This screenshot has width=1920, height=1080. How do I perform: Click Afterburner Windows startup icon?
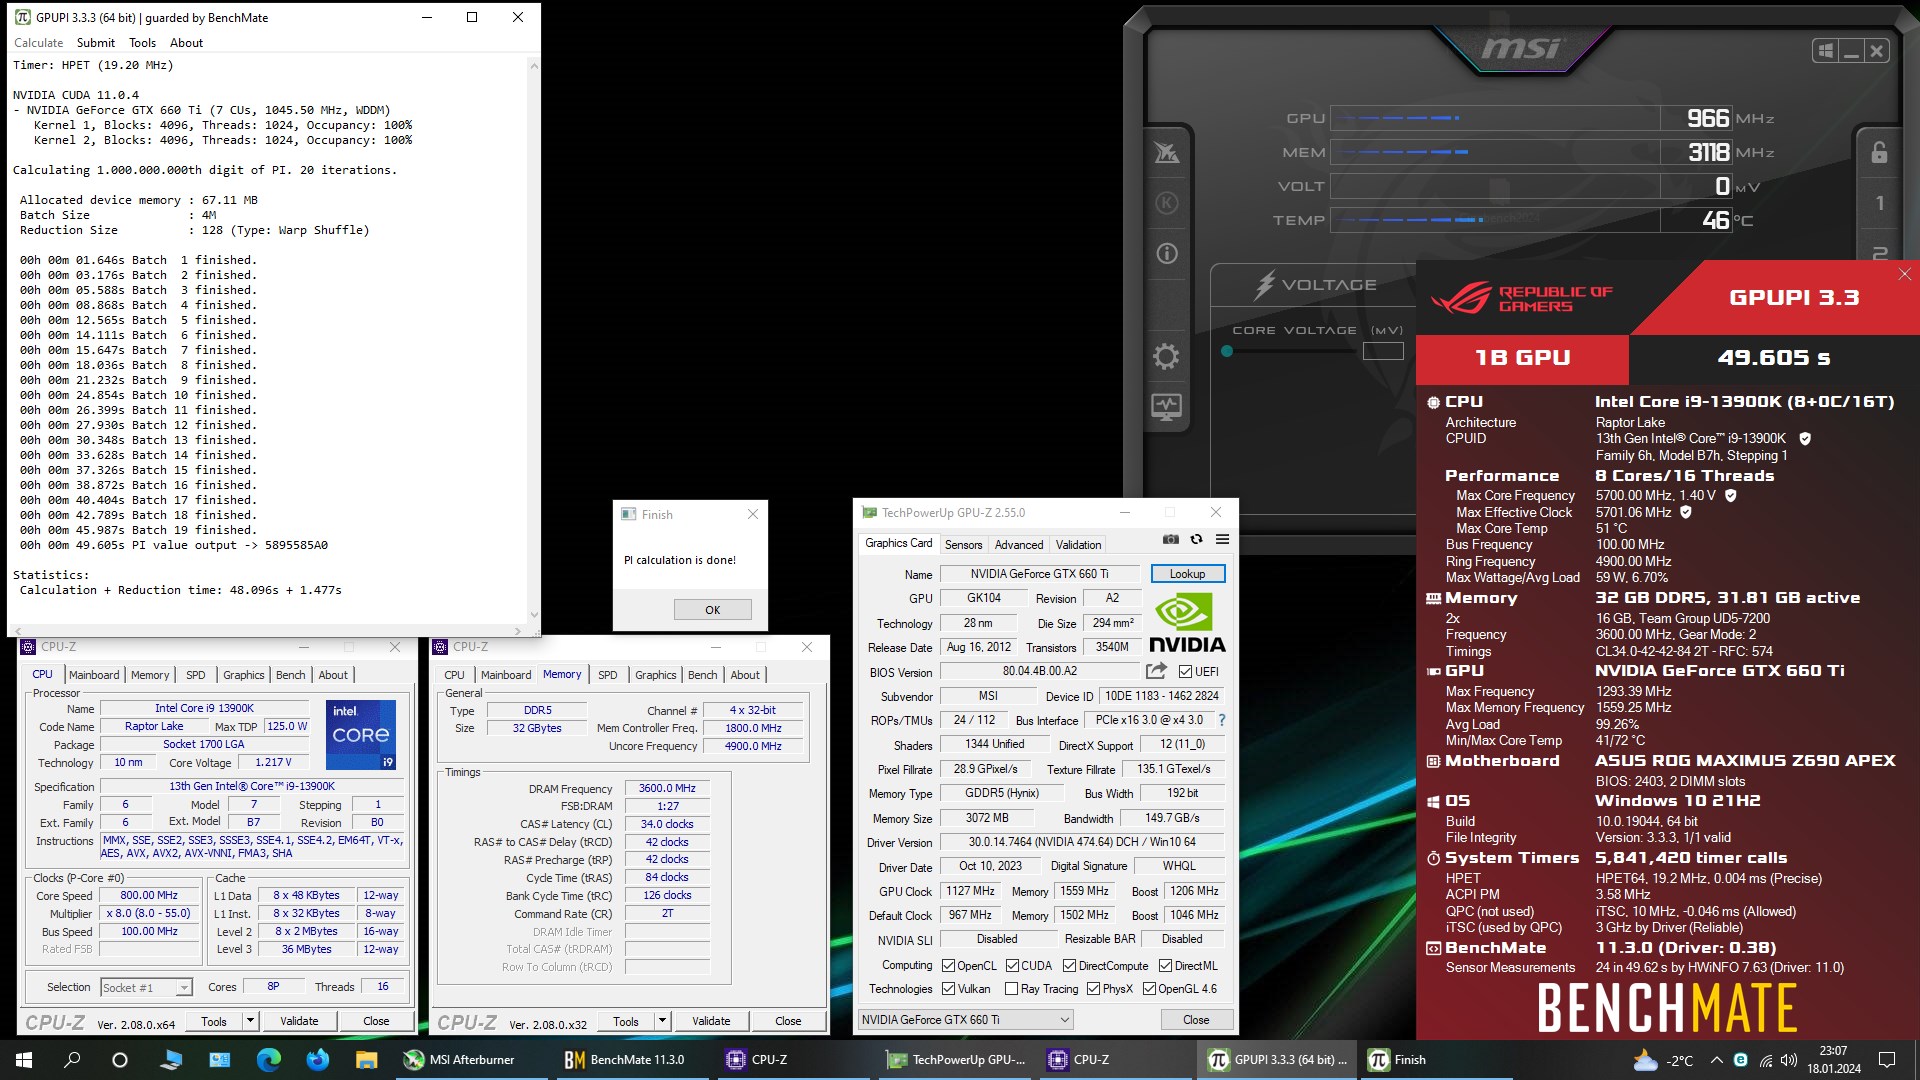point(1826,51)
